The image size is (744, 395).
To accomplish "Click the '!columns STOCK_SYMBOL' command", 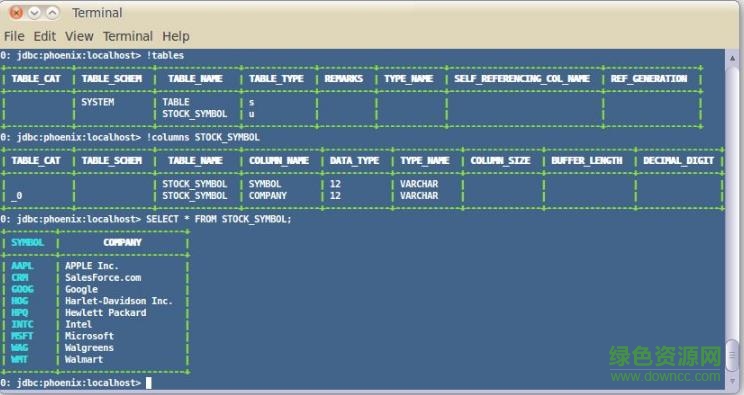I will [203, 137].
